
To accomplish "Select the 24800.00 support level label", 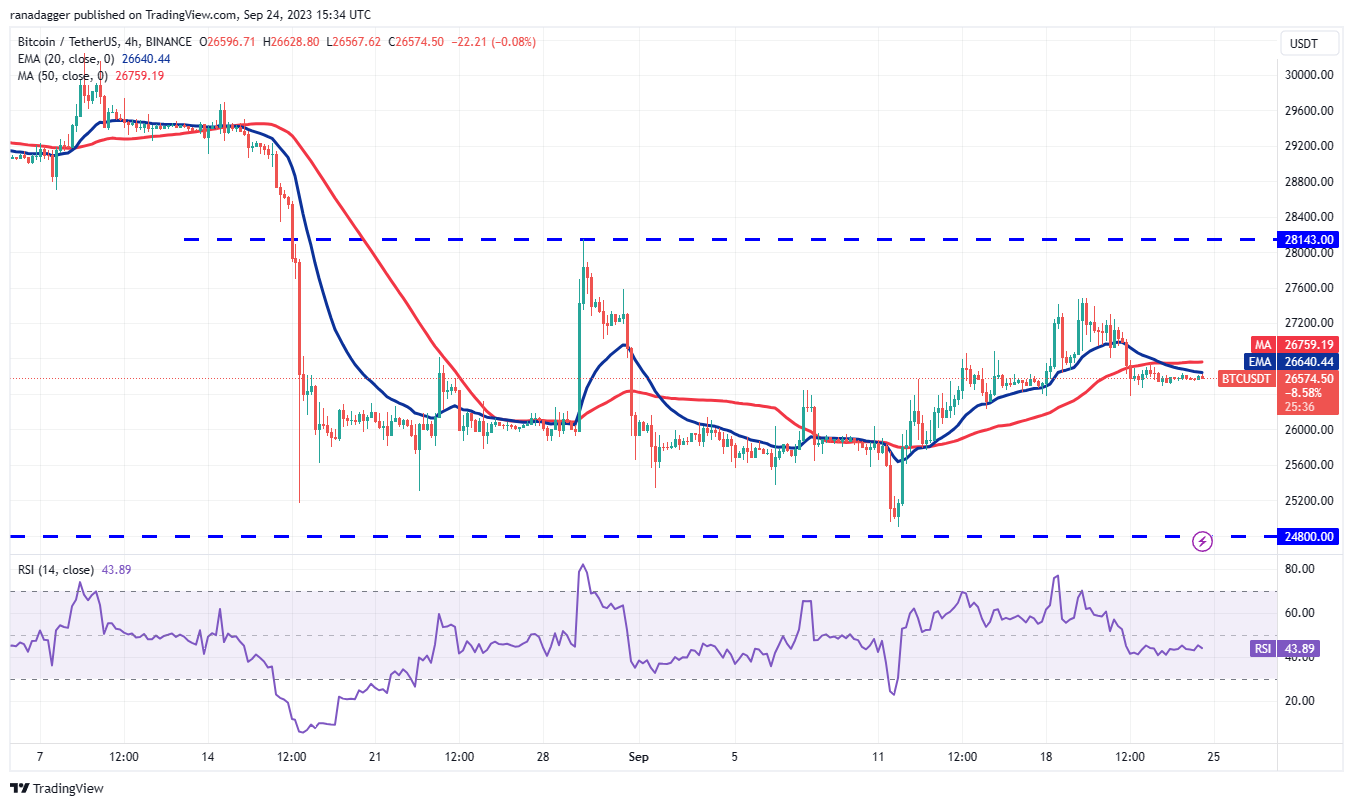I will click(1308, 537).
